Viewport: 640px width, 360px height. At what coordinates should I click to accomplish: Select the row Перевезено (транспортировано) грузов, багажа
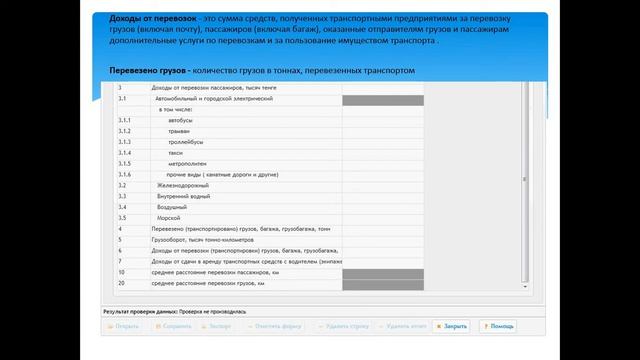tap(241, 229)
